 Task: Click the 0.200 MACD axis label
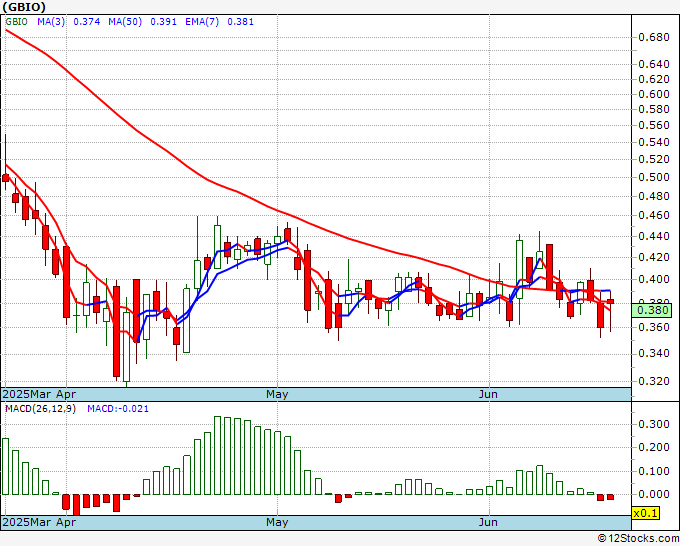[x=654, y=448]
